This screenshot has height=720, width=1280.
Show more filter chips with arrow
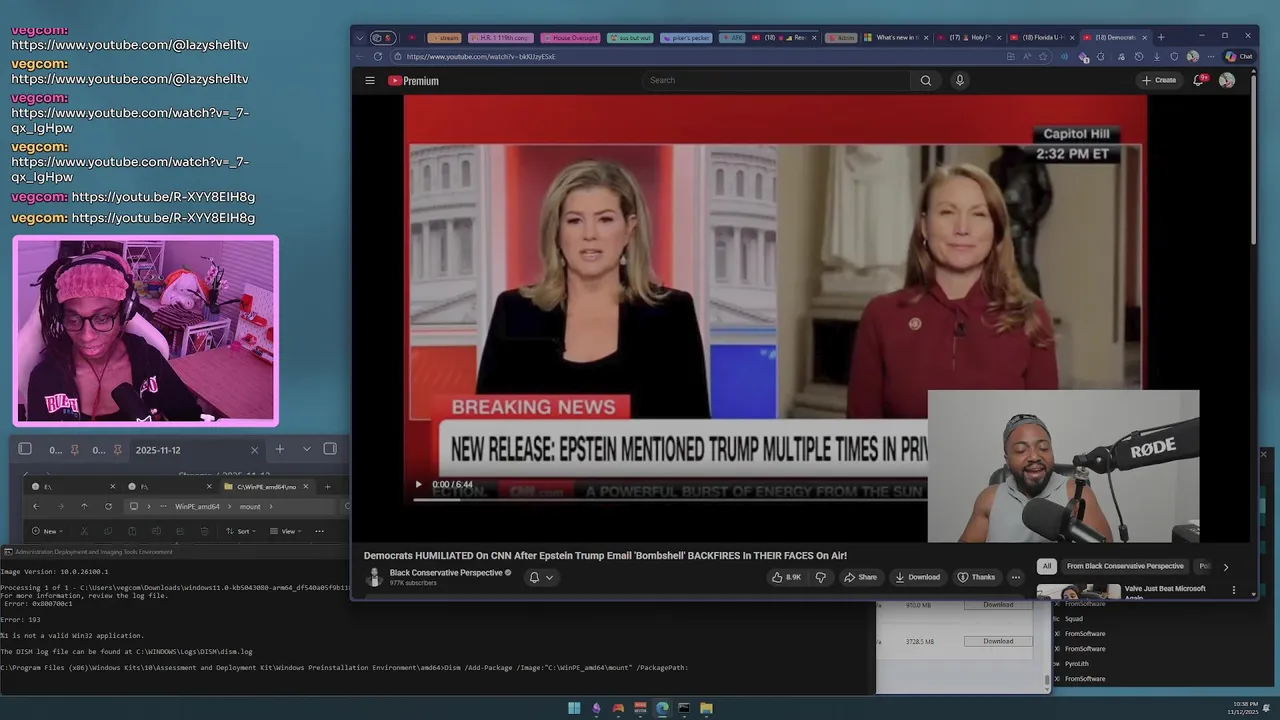click(x=1226, y=567)
